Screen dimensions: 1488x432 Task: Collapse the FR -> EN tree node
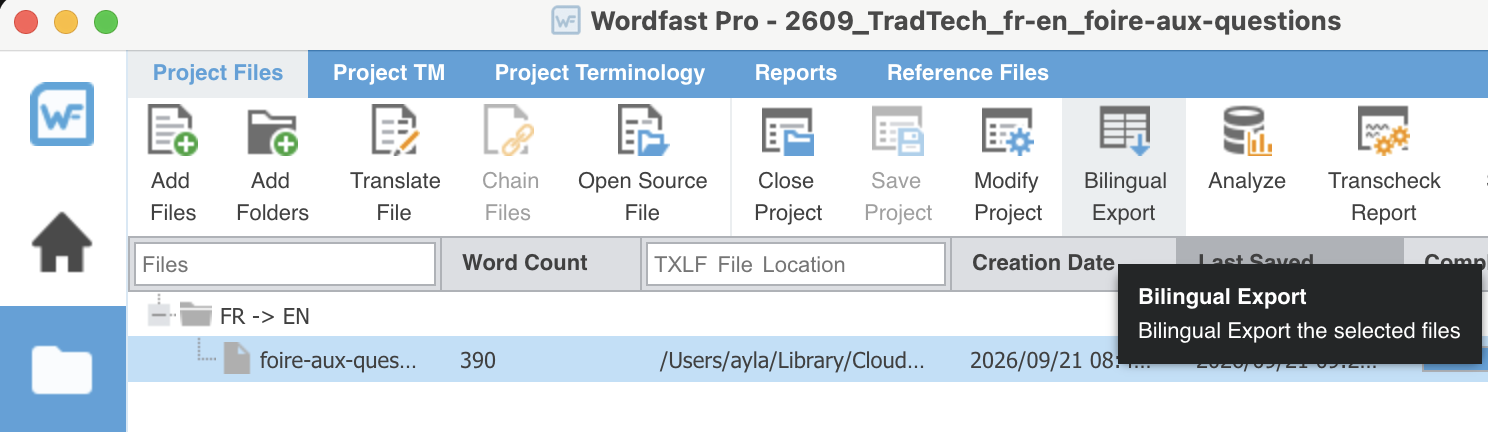click(x=157, y=316)
